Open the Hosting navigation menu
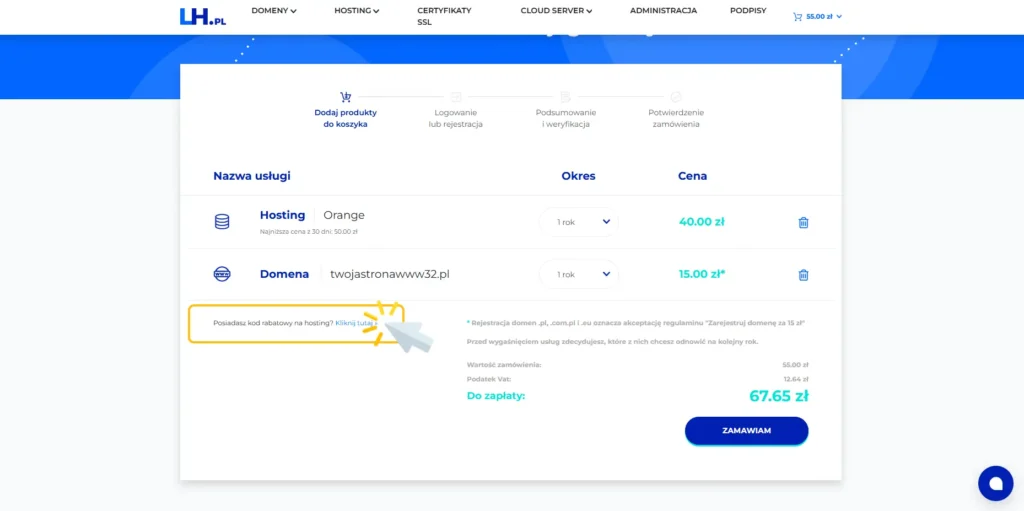Image resolution: width=1024 pixels, height=511 pixels. (357, 11)
